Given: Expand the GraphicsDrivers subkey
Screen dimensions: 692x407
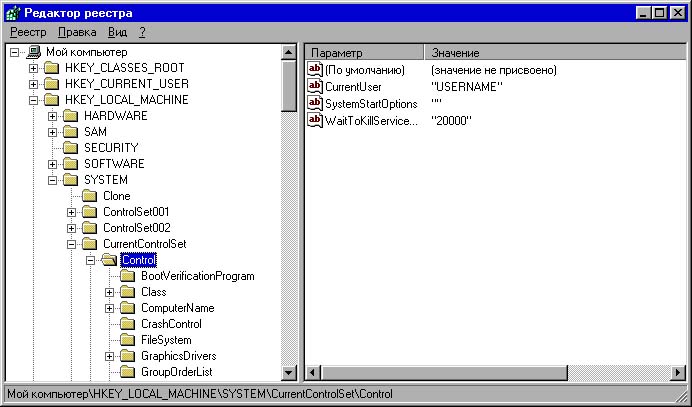Looking at the screenshot, I should pos(109,356).
